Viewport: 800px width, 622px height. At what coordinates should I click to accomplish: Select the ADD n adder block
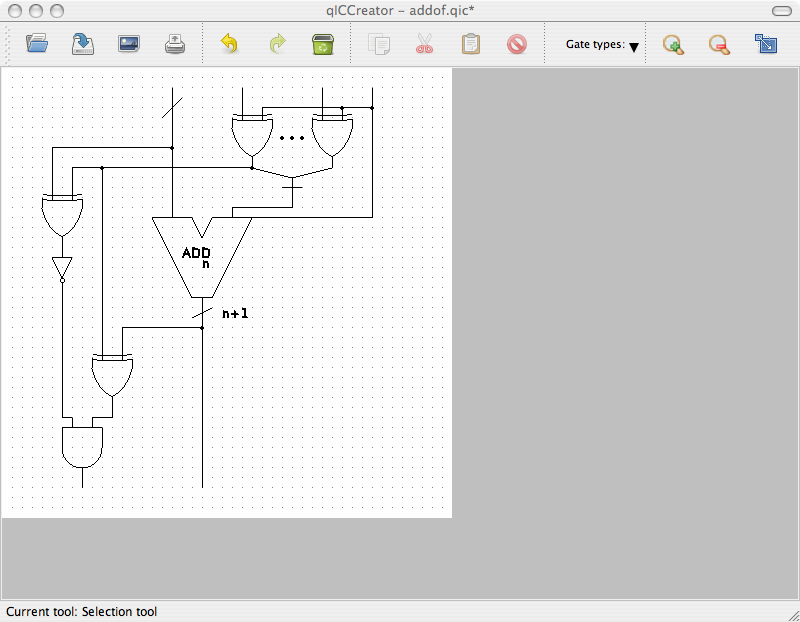tap(202, 257)
